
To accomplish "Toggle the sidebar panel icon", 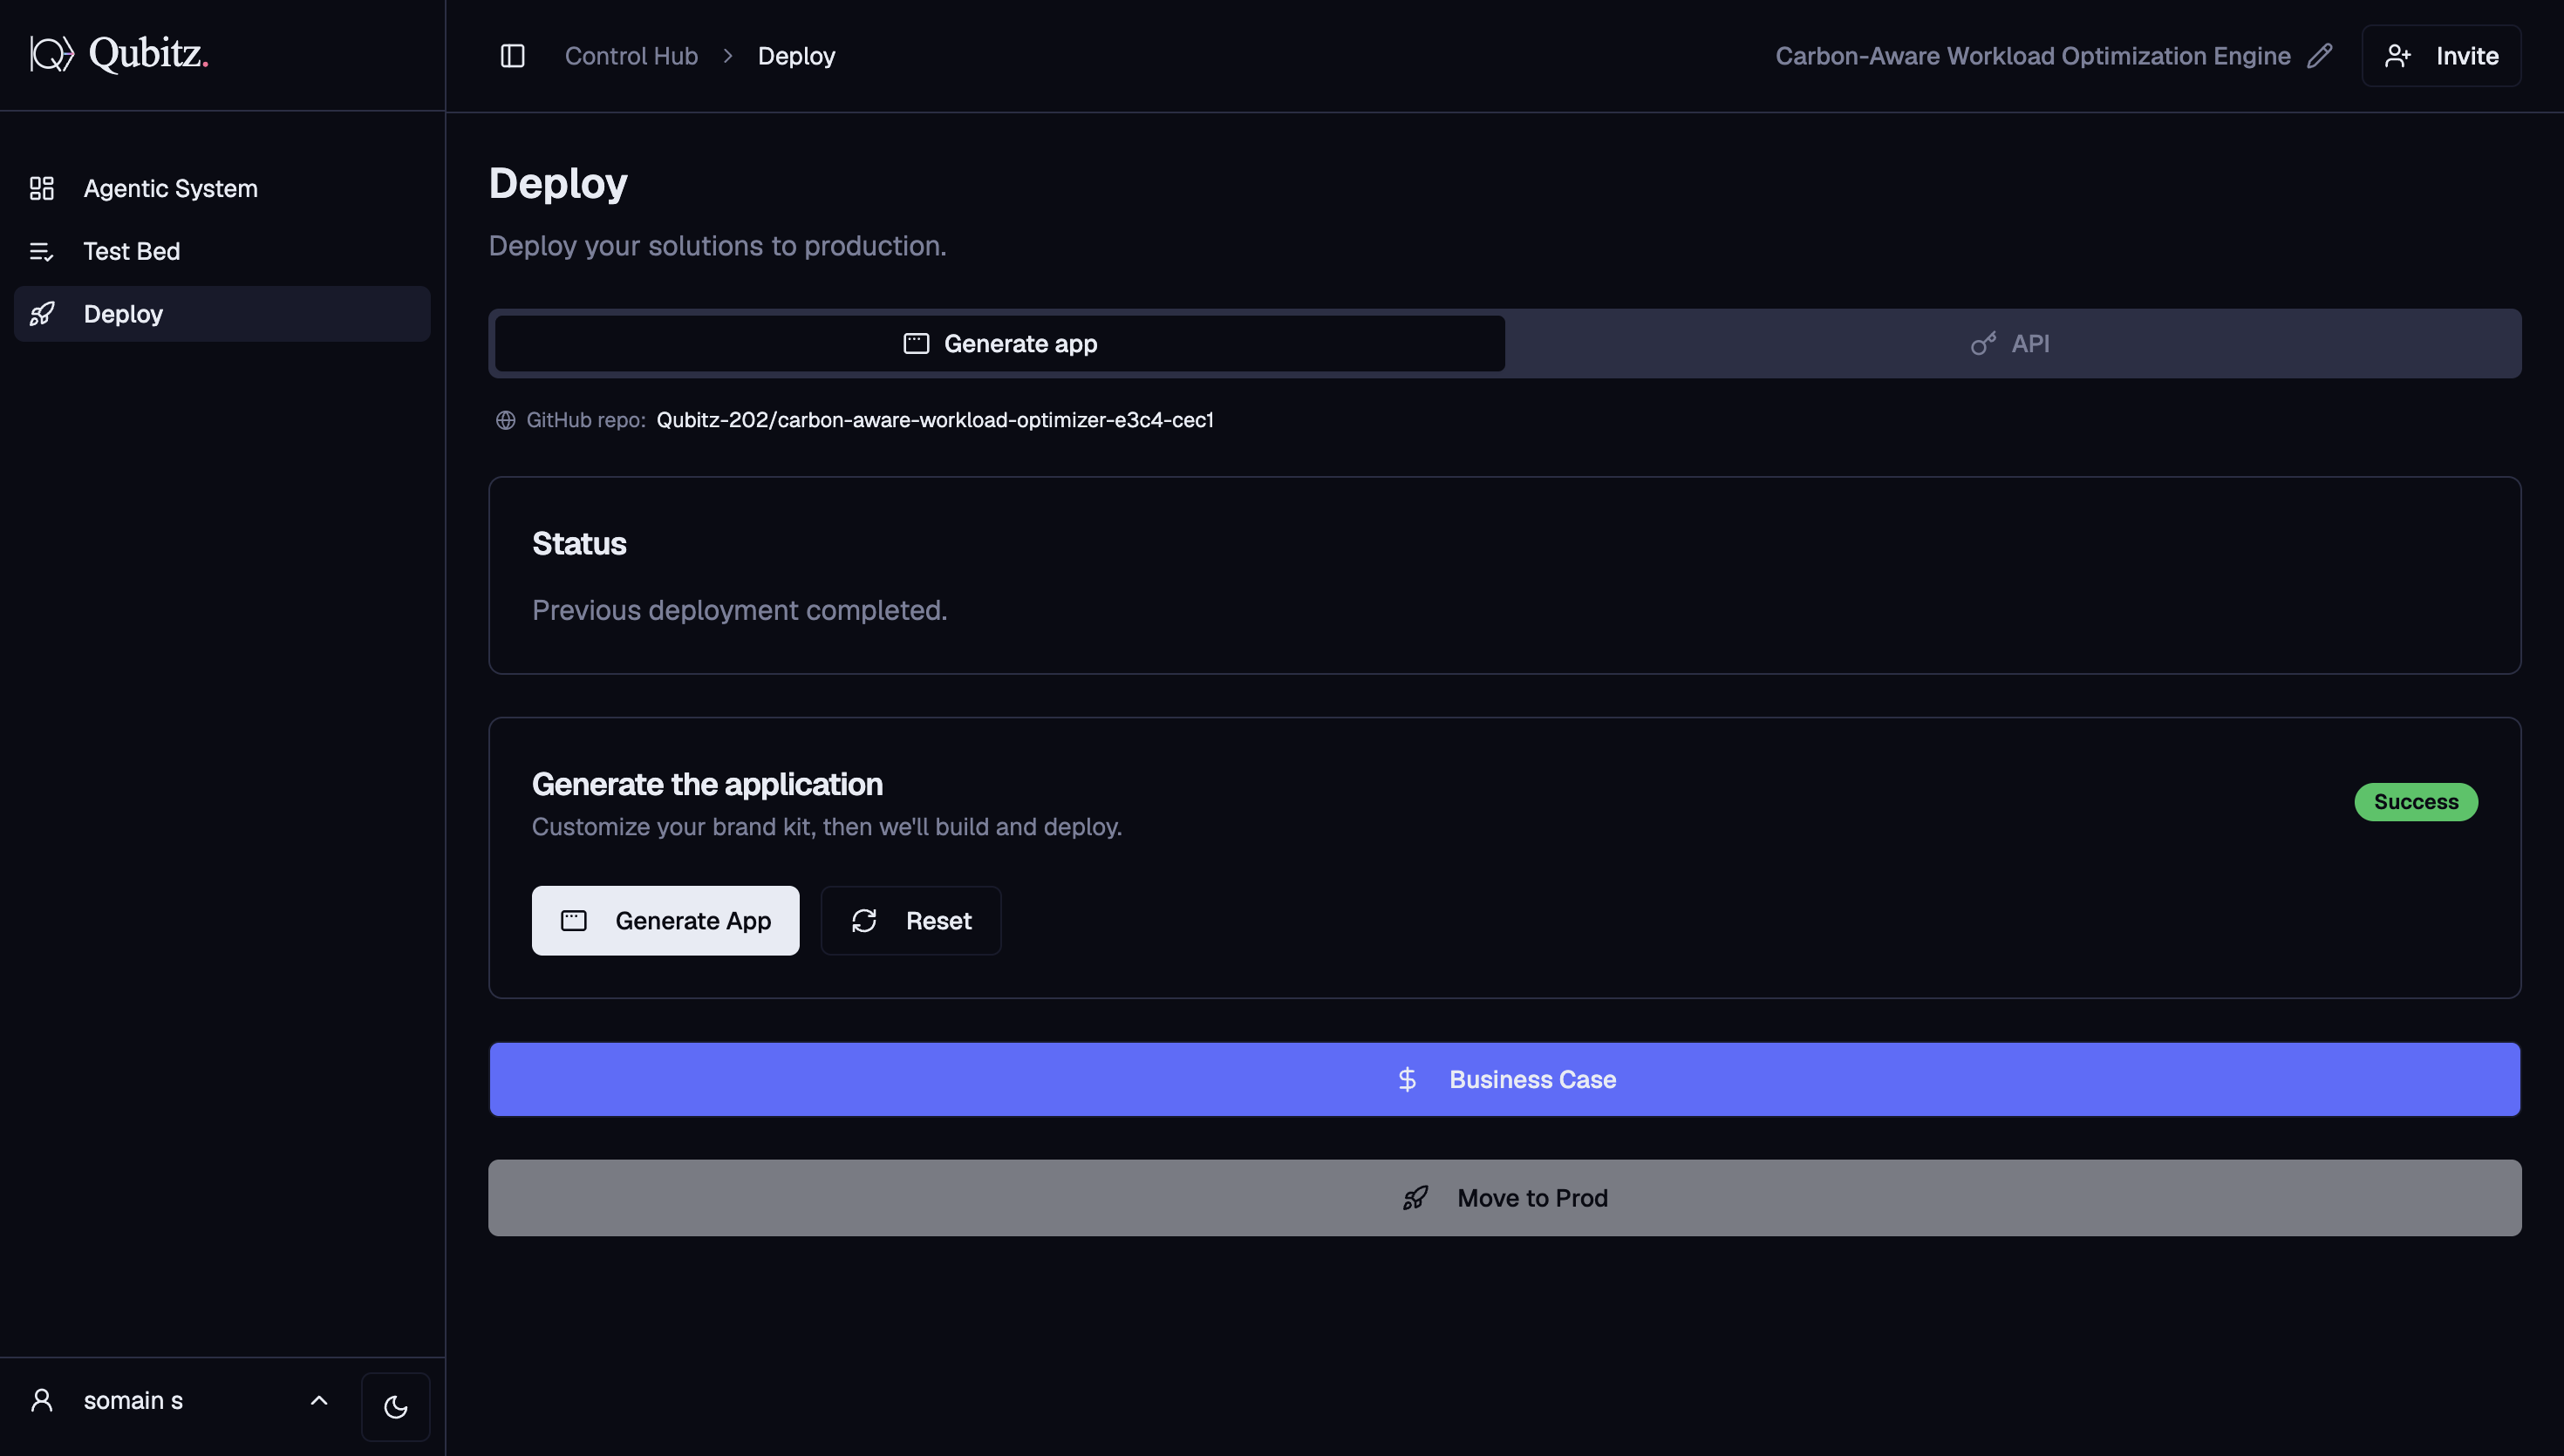I will point(512,56).
